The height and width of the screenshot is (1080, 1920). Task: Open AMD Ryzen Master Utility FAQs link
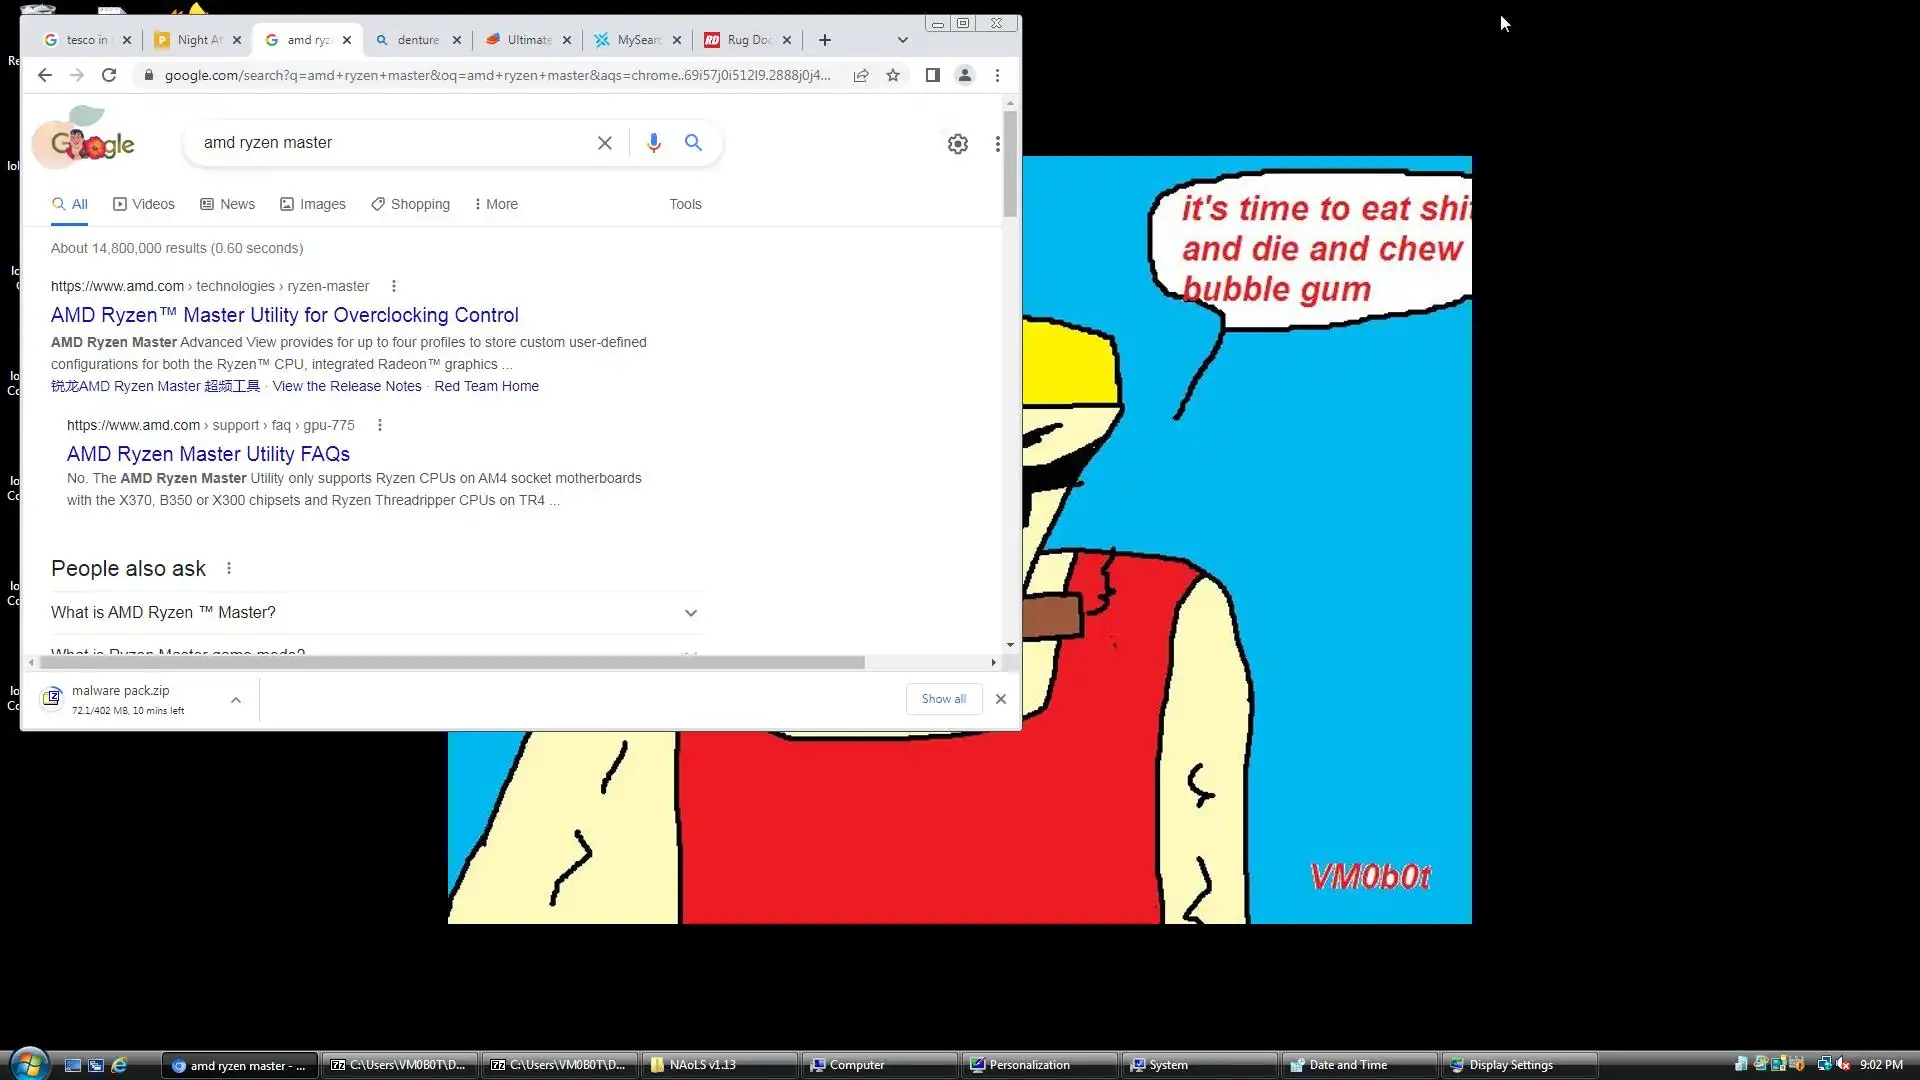(208, 454)
